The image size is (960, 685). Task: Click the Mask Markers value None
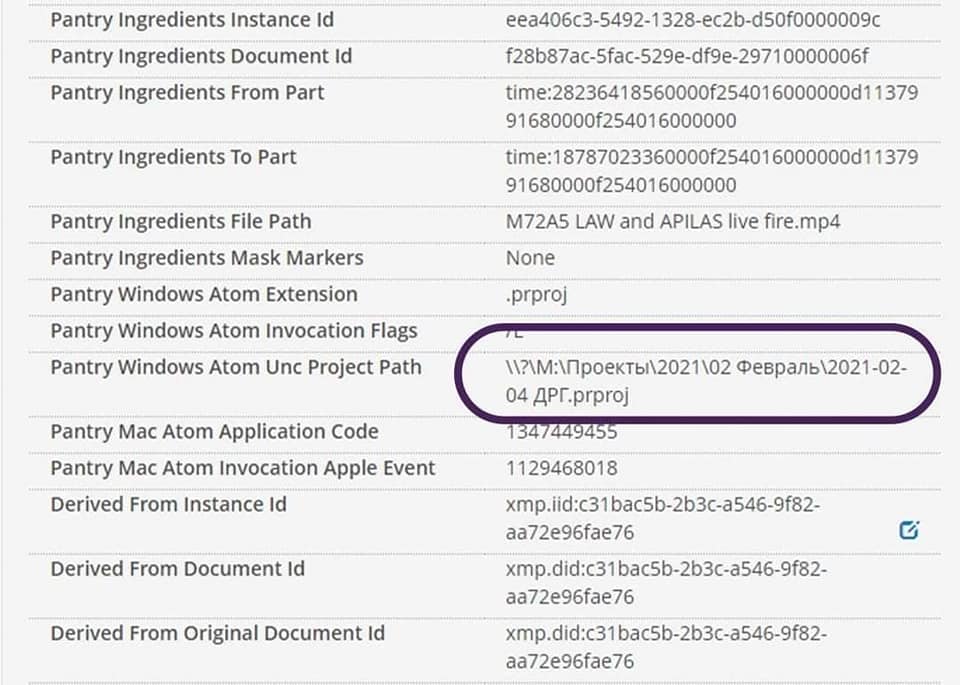pyautogui.click(x=530, y=258)
